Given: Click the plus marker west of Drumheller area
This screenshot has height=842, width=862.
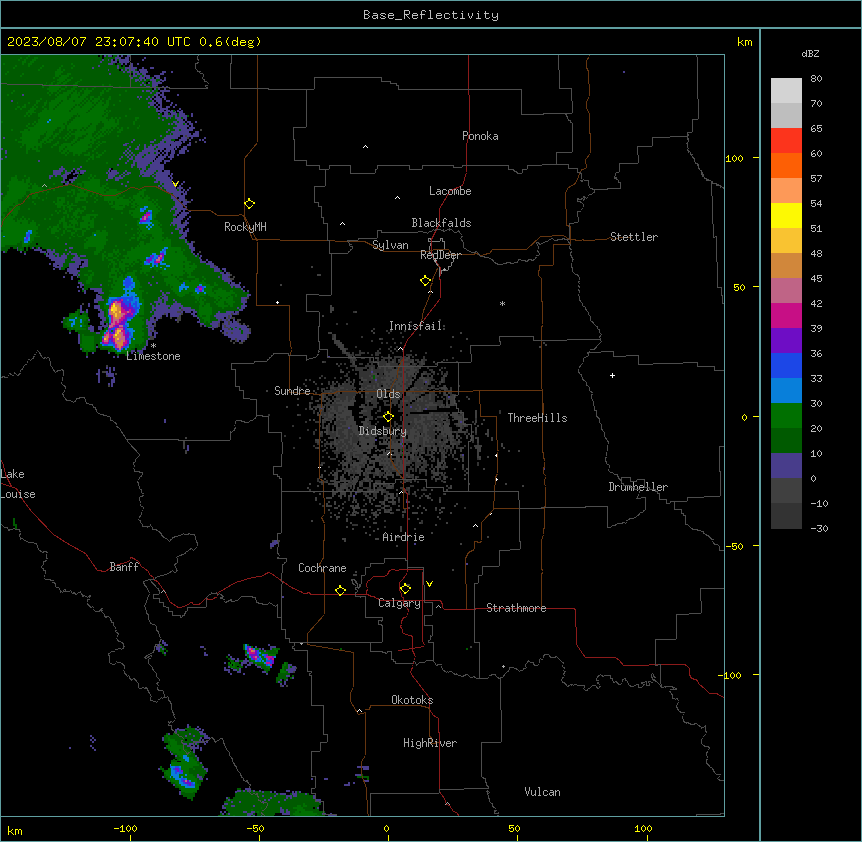Looking at the screenshot, I should click(612, 375).
